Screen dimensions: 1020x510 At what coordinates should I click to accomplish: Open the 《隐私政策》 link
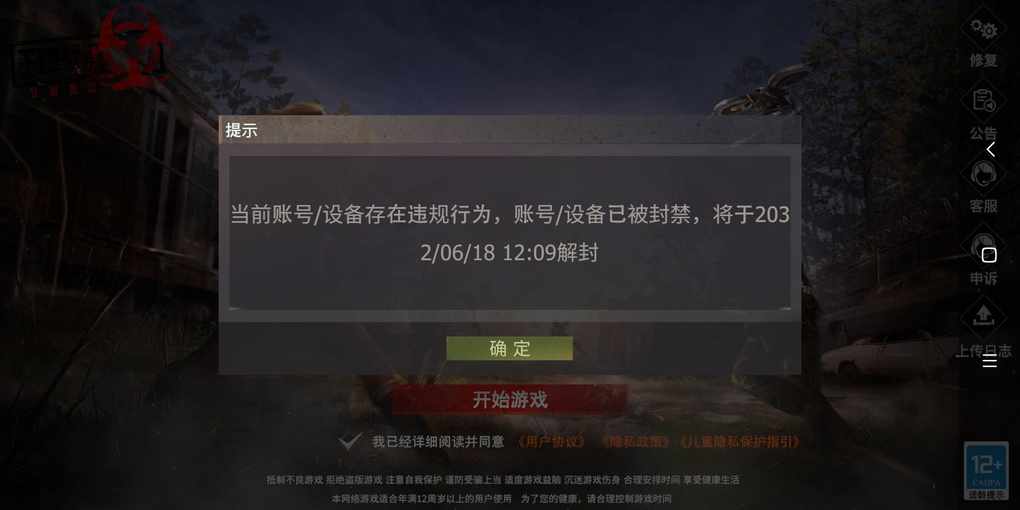click(x=635, y=442)
